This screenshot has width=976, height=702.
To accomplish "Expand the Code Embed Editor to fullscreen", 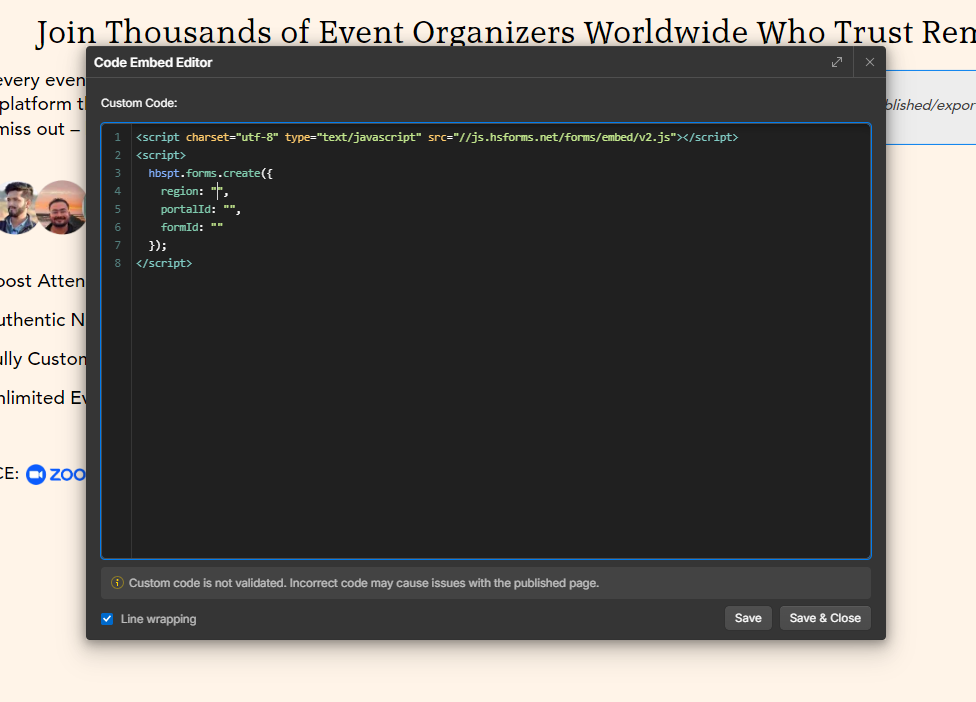I will (x=837, y=62).
